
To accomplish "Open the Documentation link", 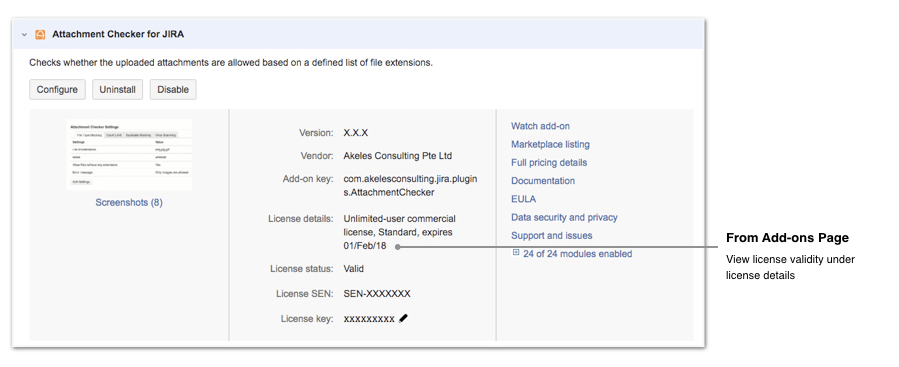I will tap(543, 181).
